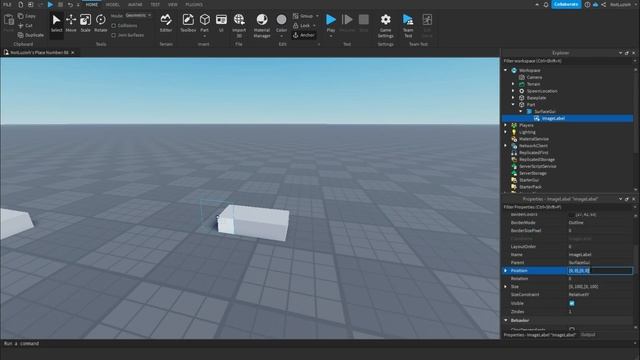Enable the Collisions checkbox
640x360 pixels.
[x=113, y=26]
